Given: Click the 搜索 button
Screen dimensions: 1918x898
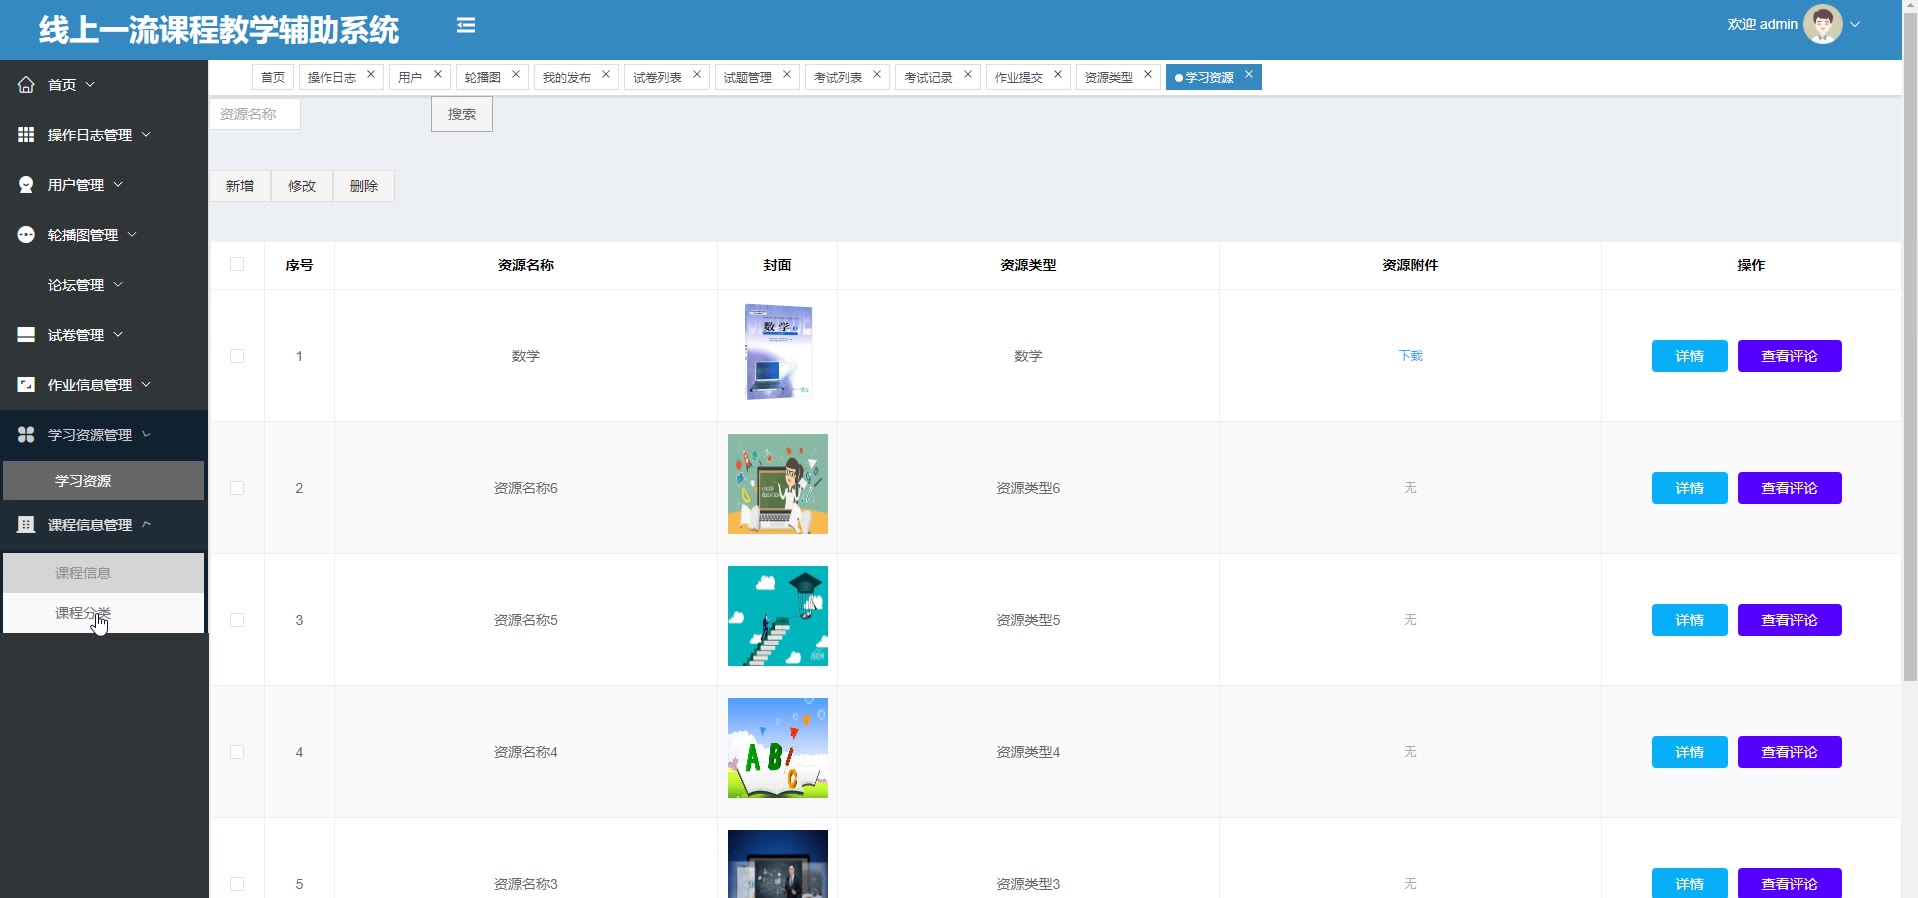Looking at the screenshot, I should tap(462, 114).
